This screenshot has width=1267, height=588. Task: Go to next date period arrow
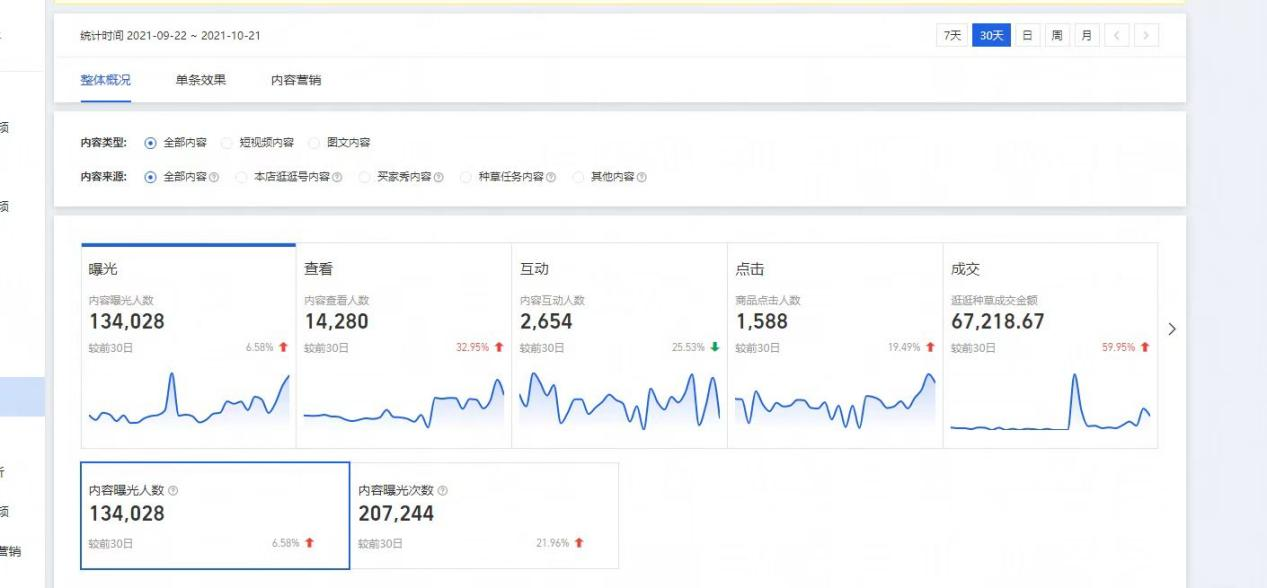tap(1146, 36)
